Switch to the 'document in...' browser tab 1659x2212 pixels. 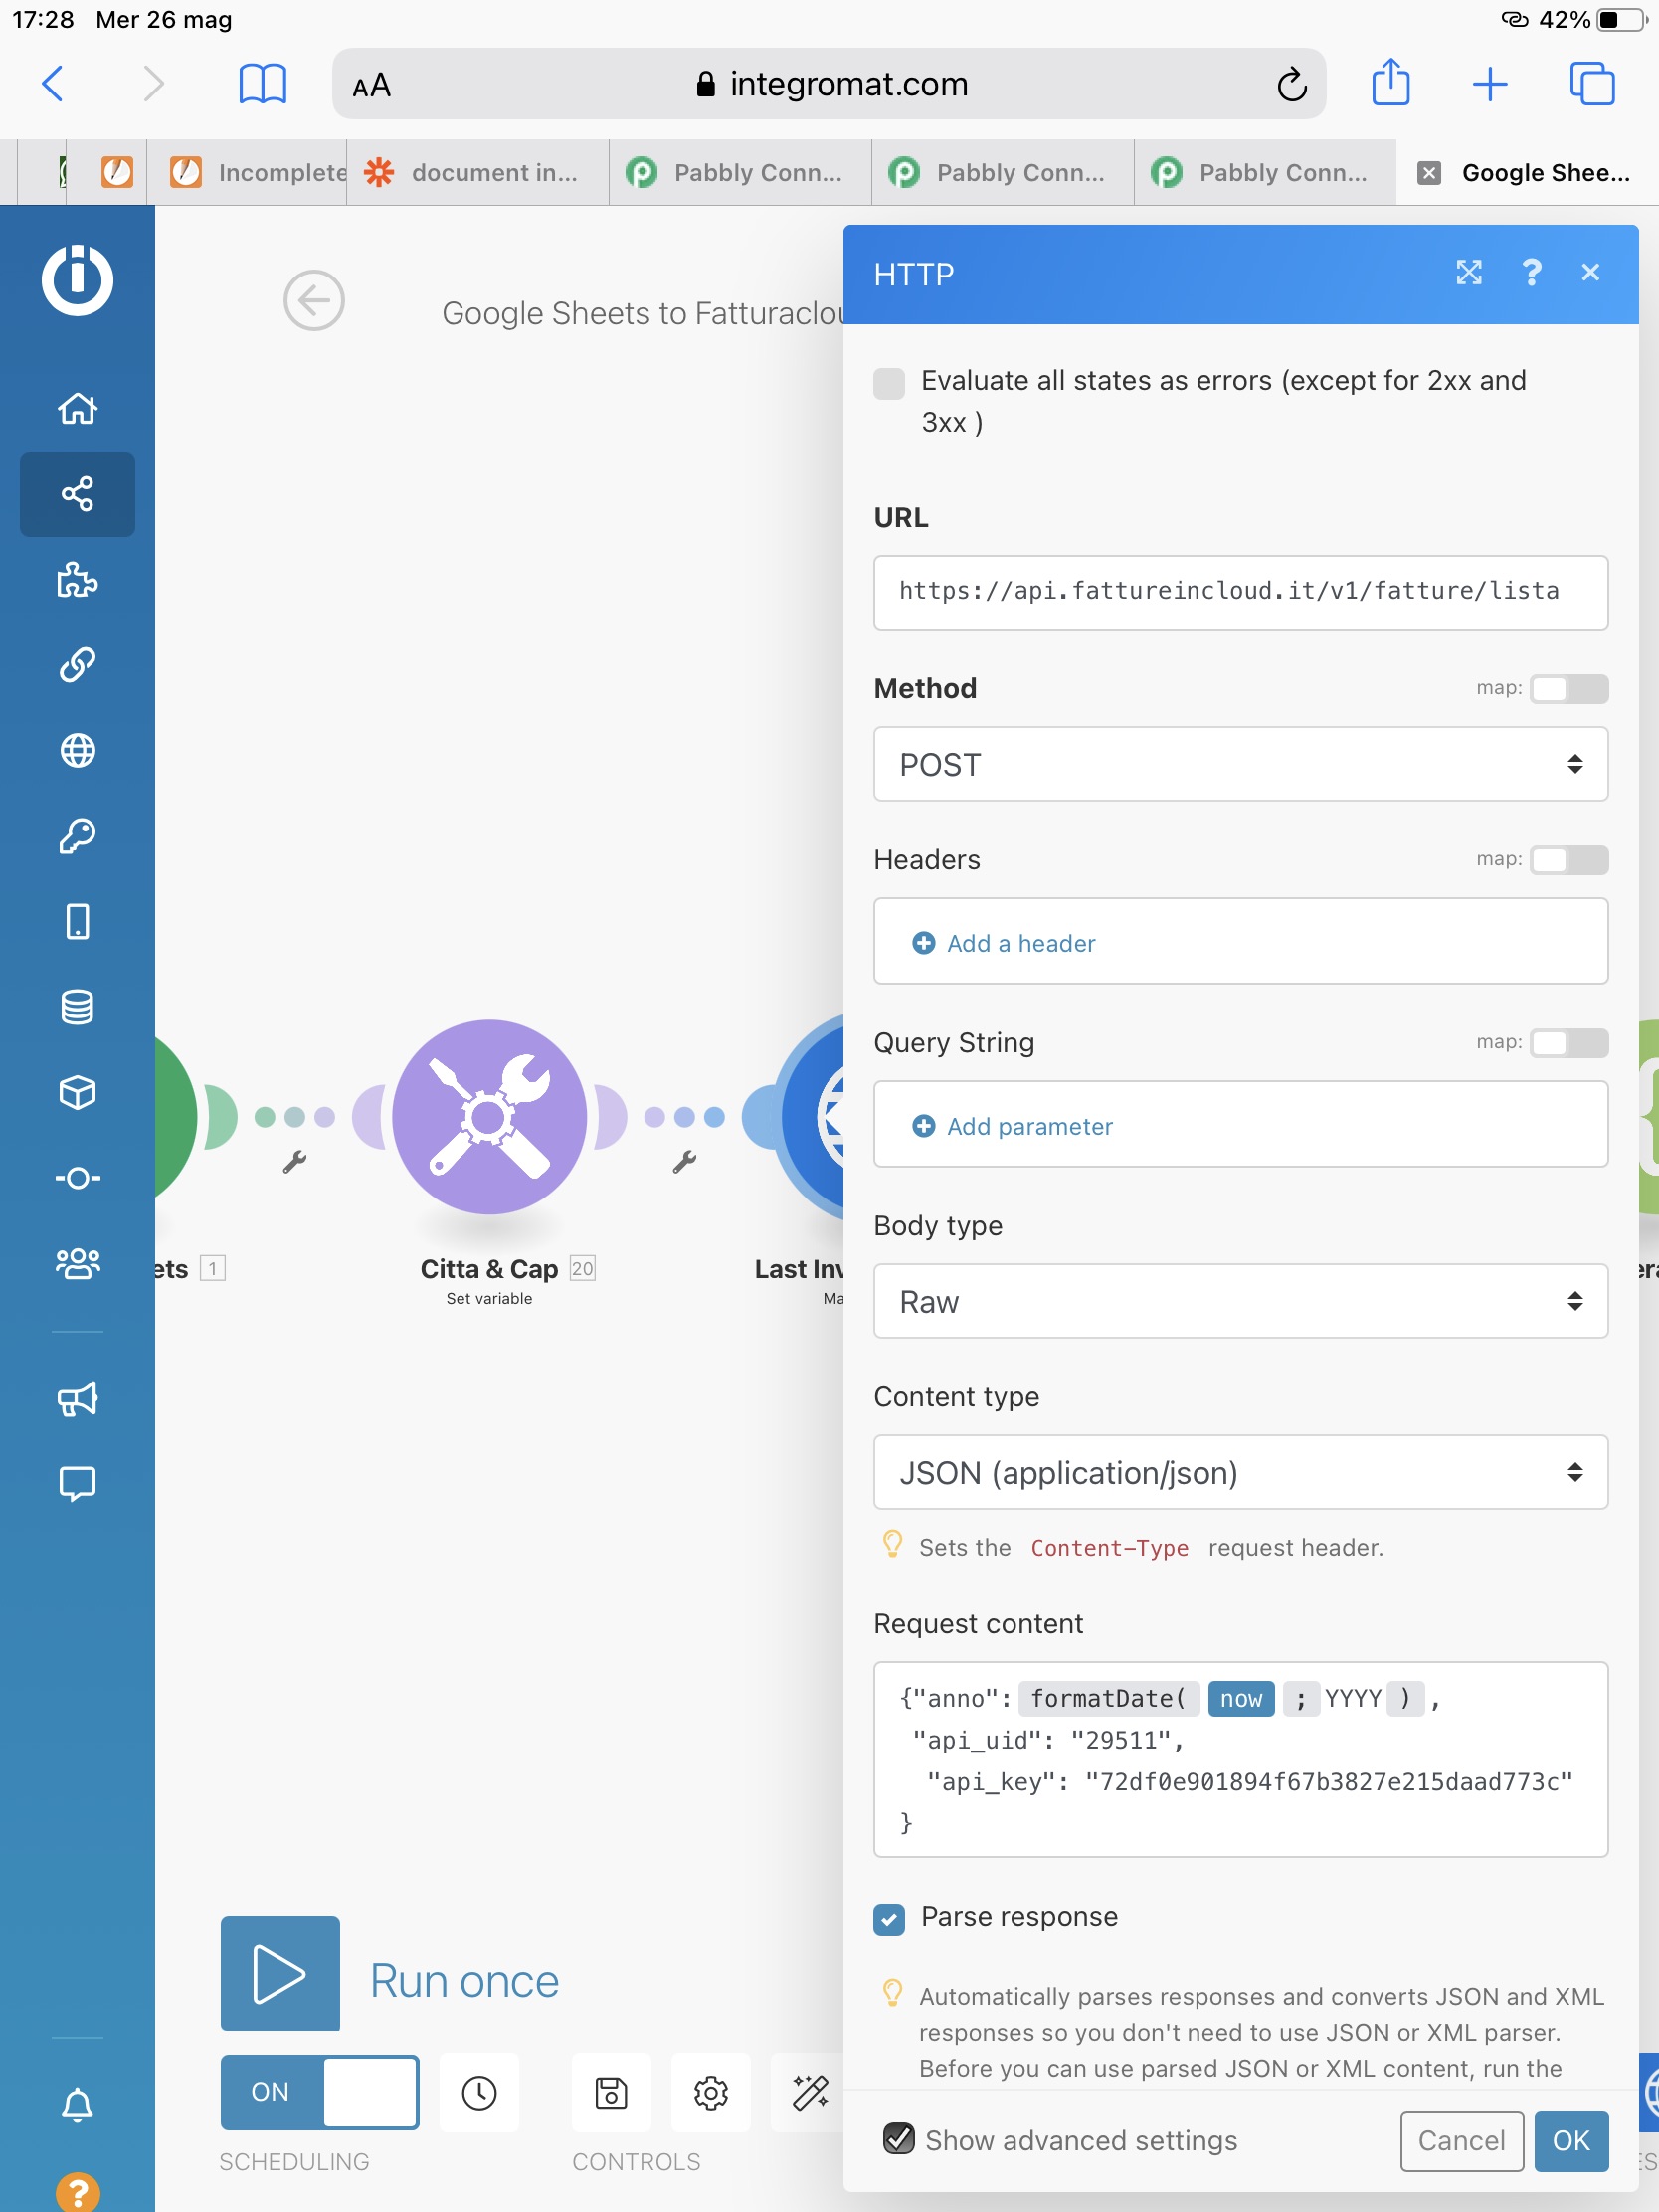point(477,173)
